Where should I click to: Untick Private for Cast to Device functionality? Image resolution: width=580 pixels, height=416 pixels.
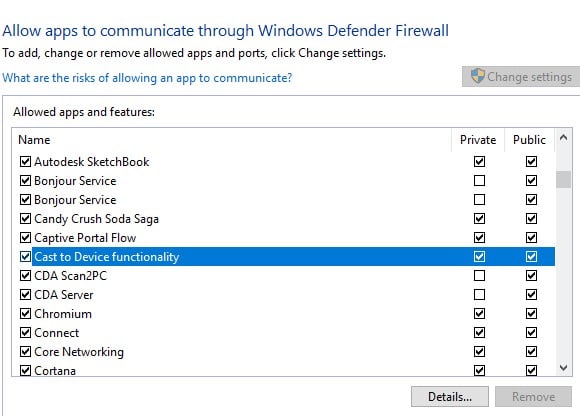point(479,257)
